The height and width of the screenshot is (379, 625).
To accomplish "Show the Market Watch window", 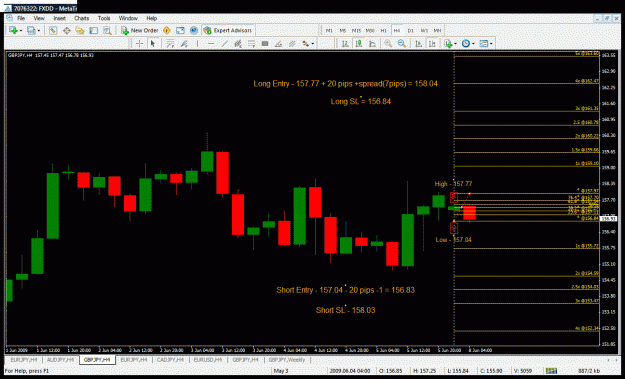I will [53, 30].
